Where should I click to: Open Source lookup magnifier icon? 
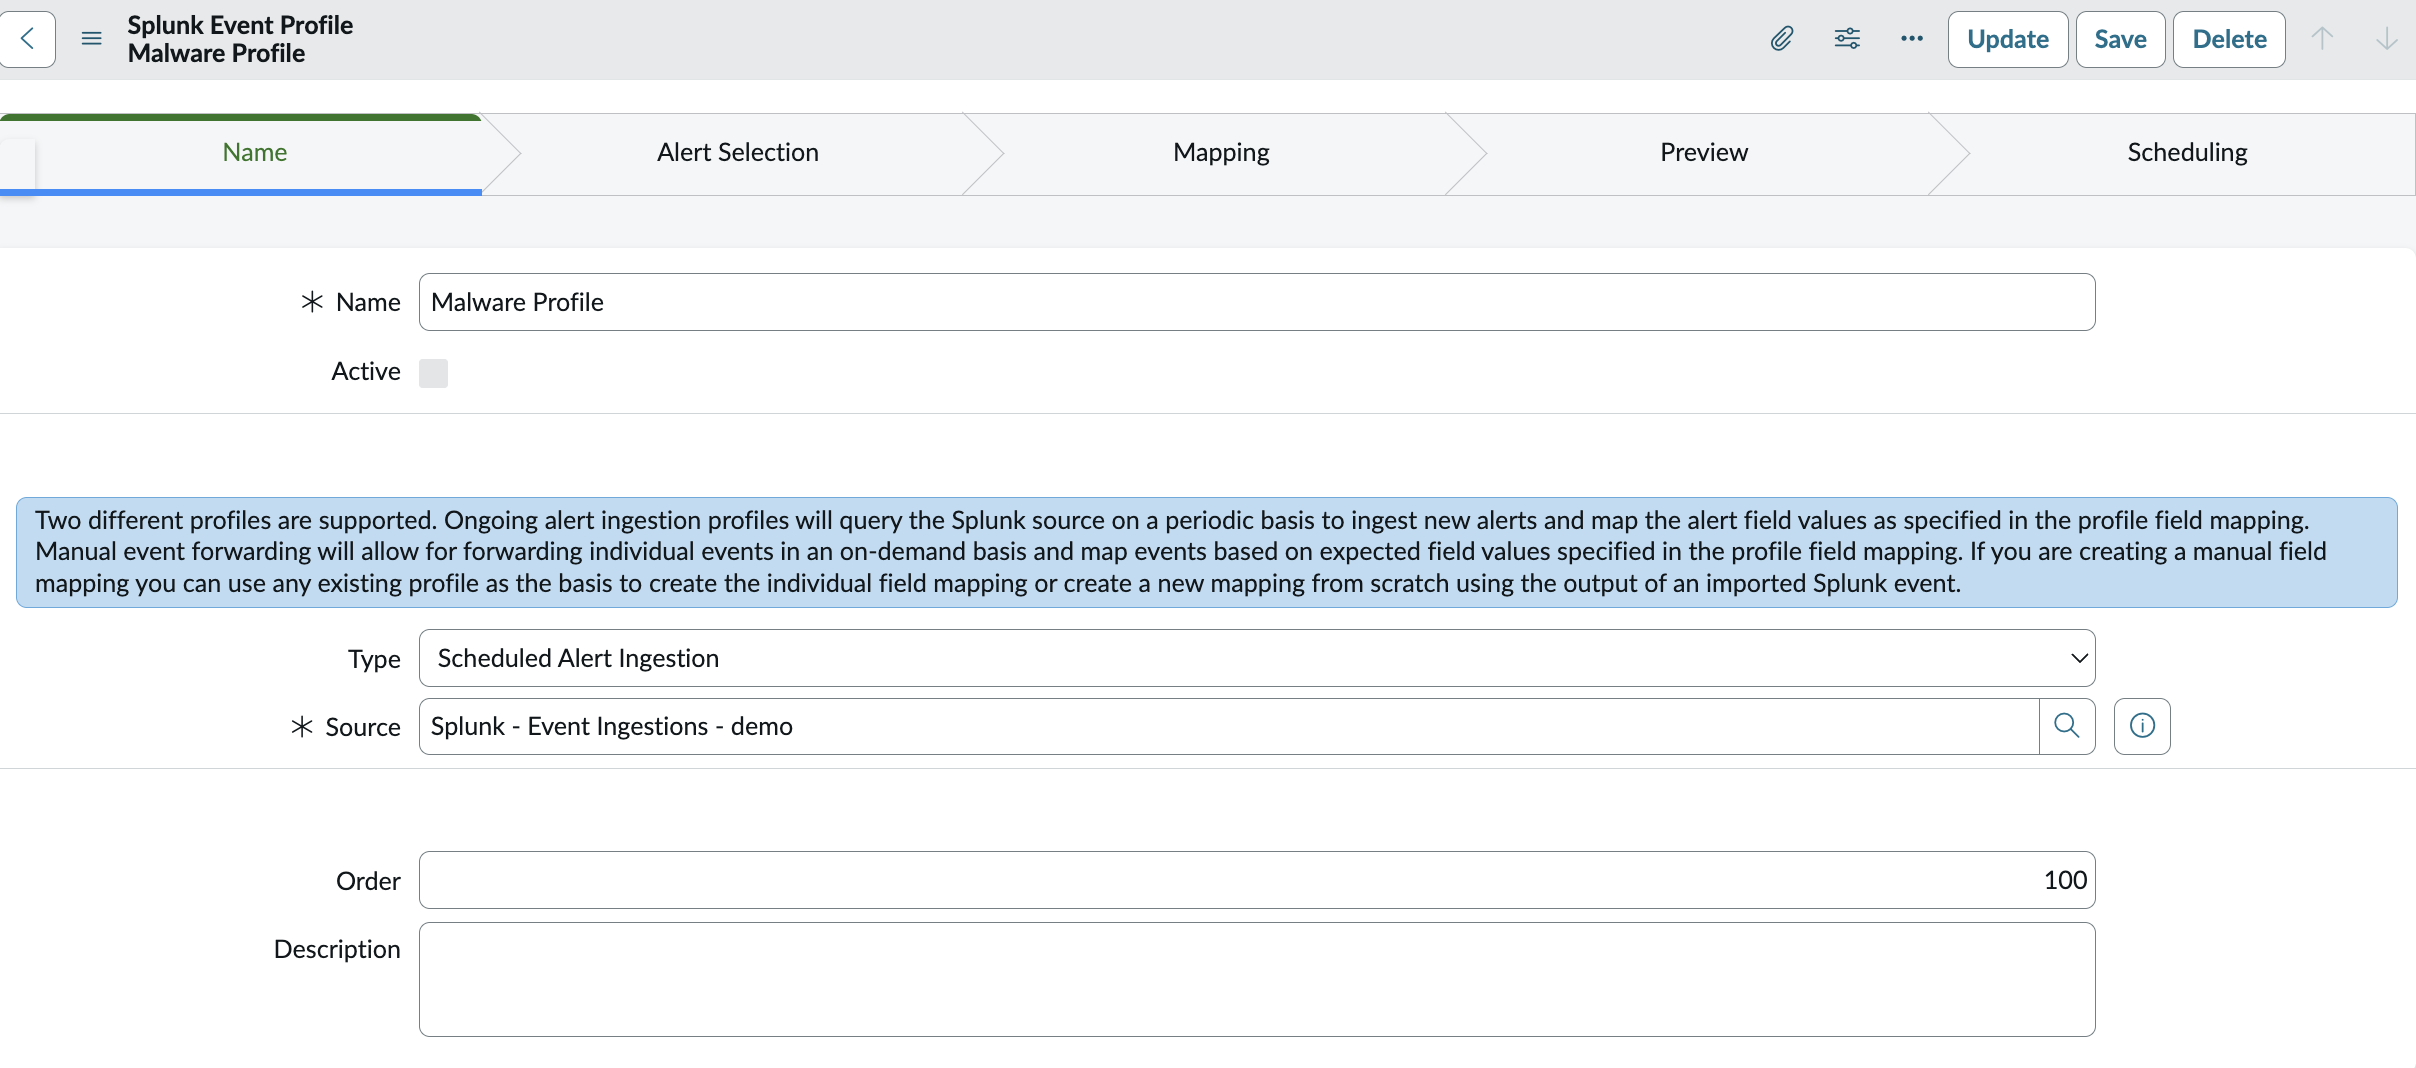point(2067,726)
